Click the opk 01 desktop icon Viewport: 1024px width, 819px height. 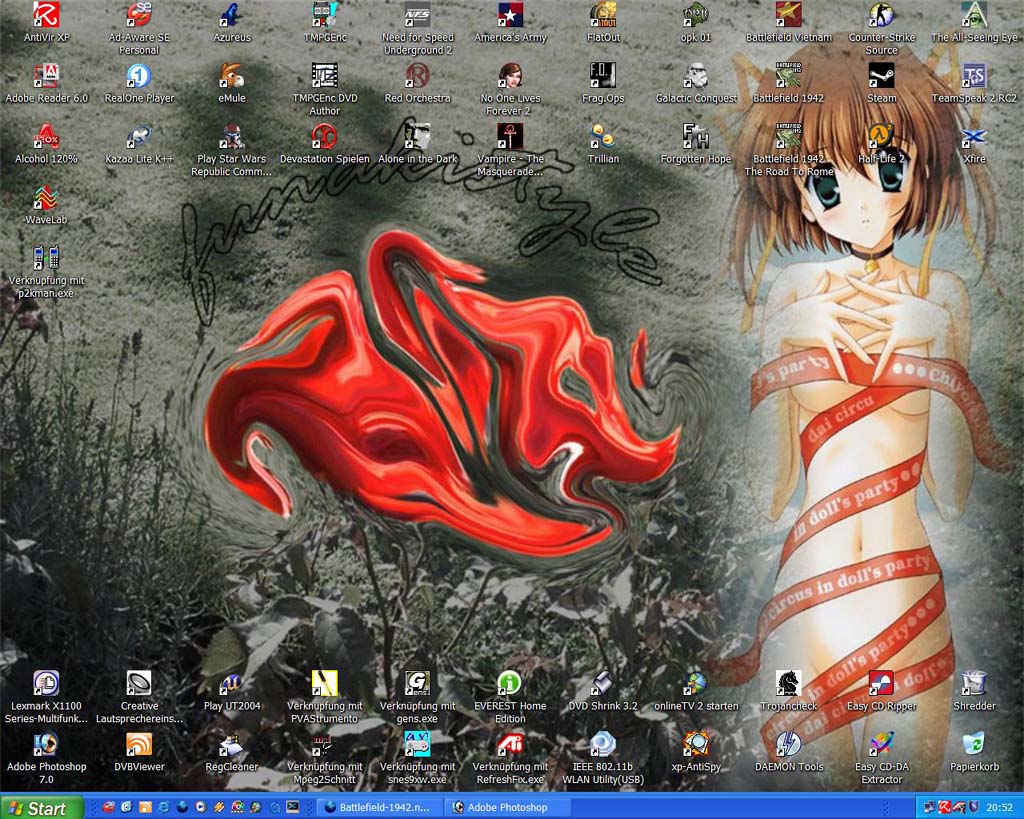point(696,14)
